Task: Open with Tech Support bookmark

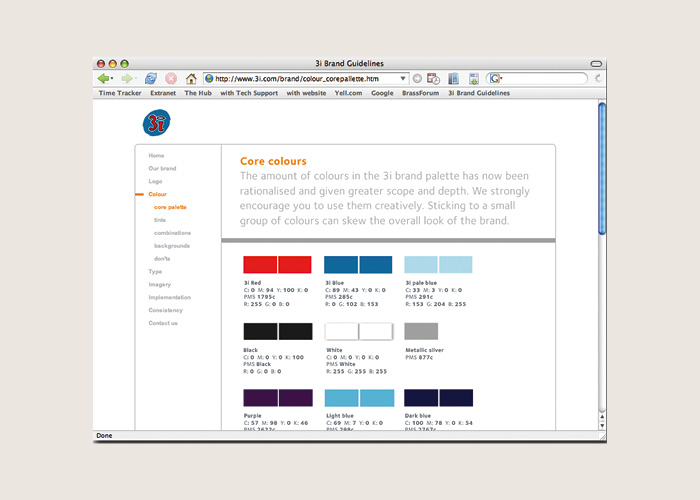Action: pos(249,93)
